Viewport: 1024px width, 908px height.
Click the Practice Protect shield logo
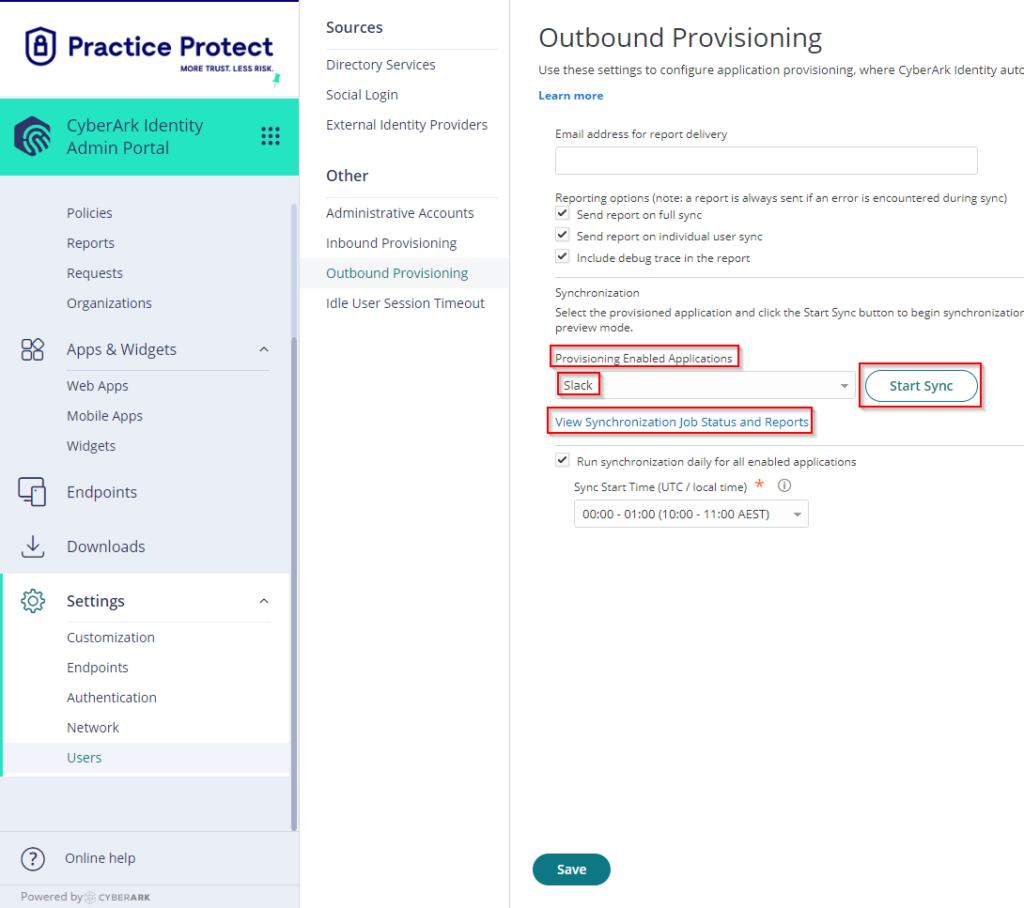click(x=40, y=46)
